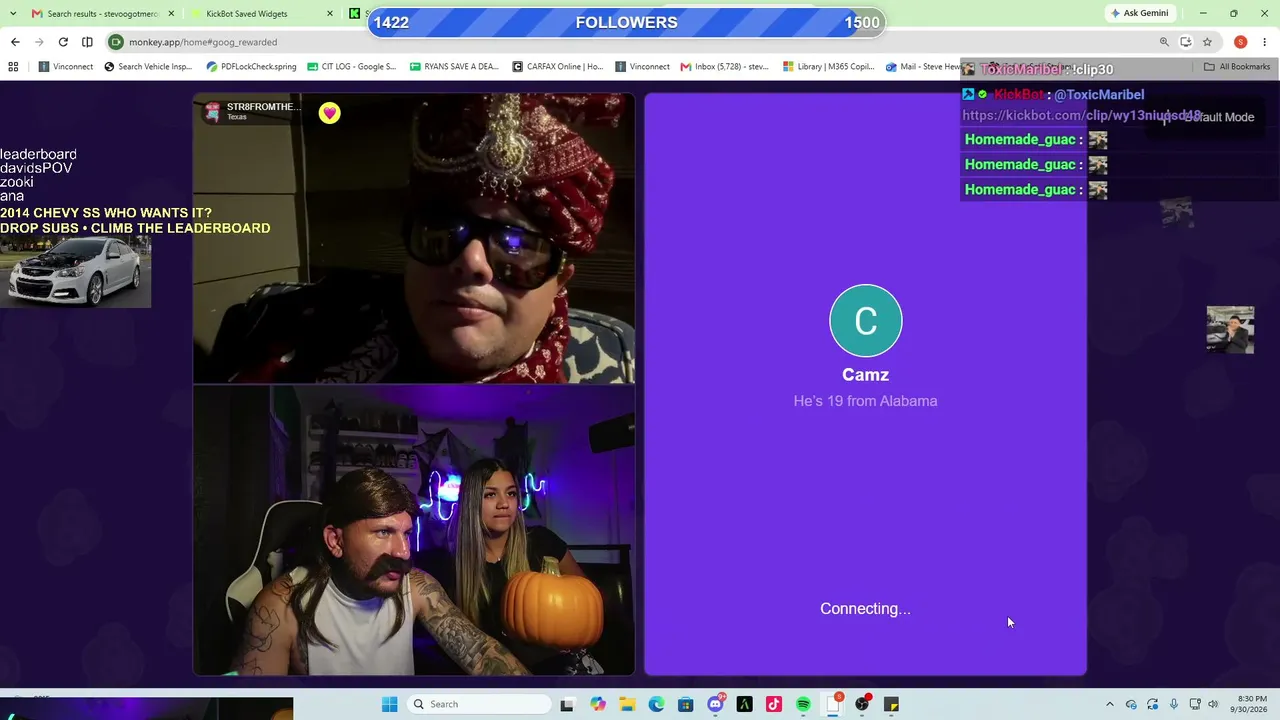Click the Windows taskbar Search box
This screenshot has width=1280, height=720.
click(x=479, y=704)
